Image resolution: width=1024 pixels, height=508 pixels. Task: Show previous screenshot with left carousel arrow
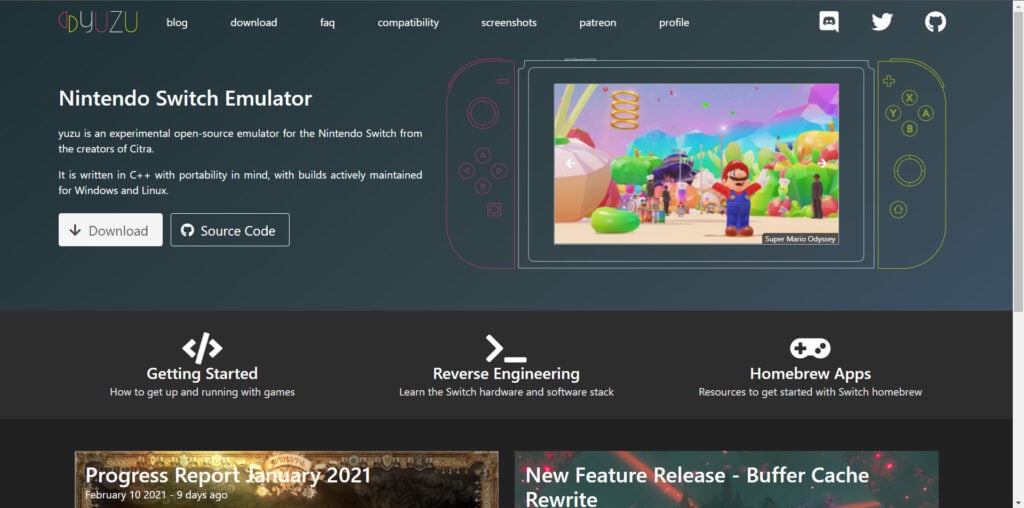tap(569, 163)
